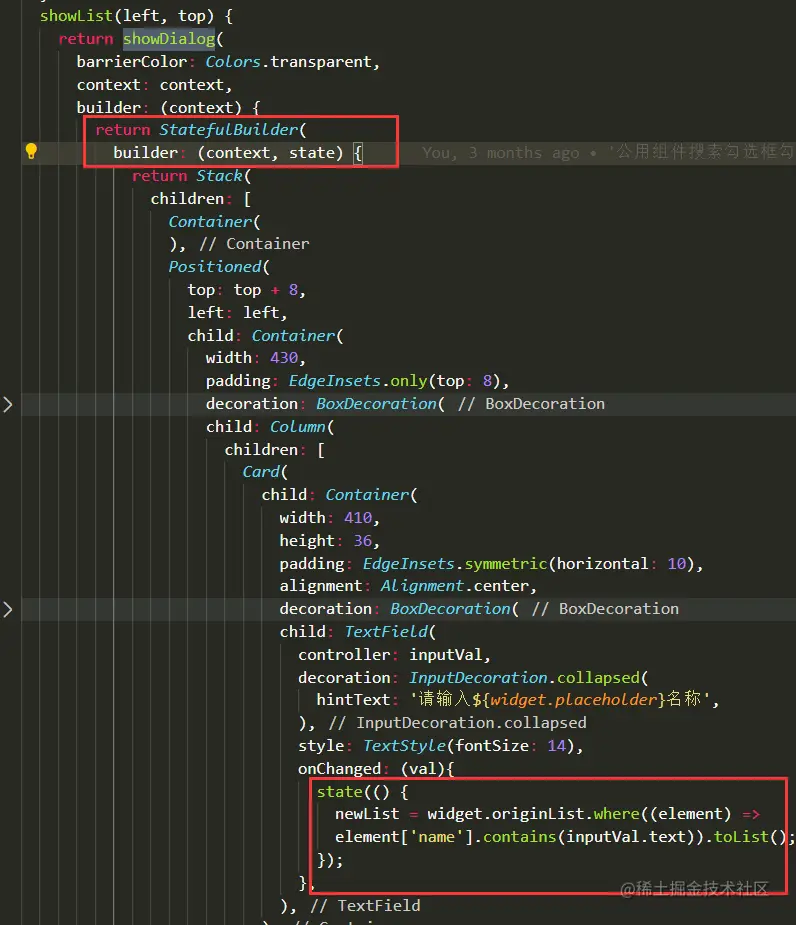Click the Positioned widget name
The height and width of the screenshot is (925, 796).
click(x=215, y=267)
